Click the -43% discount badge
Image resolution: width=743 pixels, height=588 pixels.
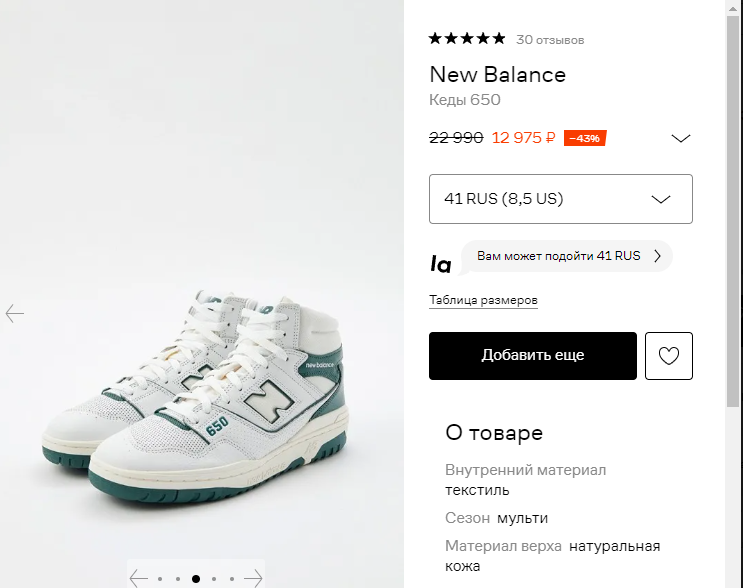(585, 138)
